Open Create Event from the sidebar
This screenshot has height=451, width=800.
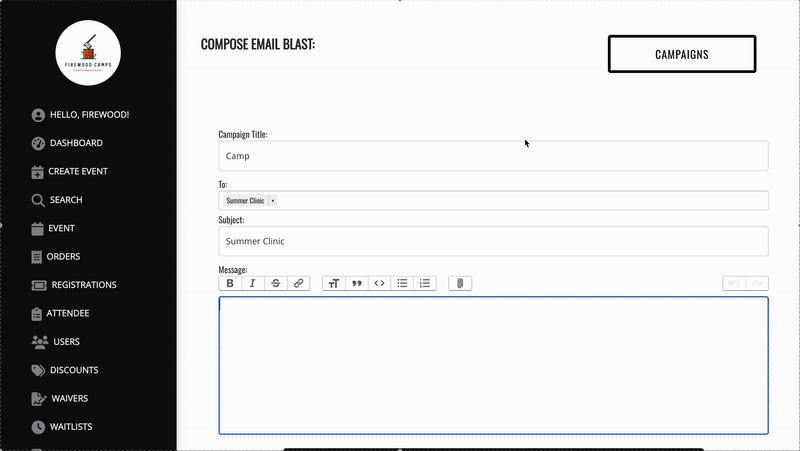pos(78,171)
